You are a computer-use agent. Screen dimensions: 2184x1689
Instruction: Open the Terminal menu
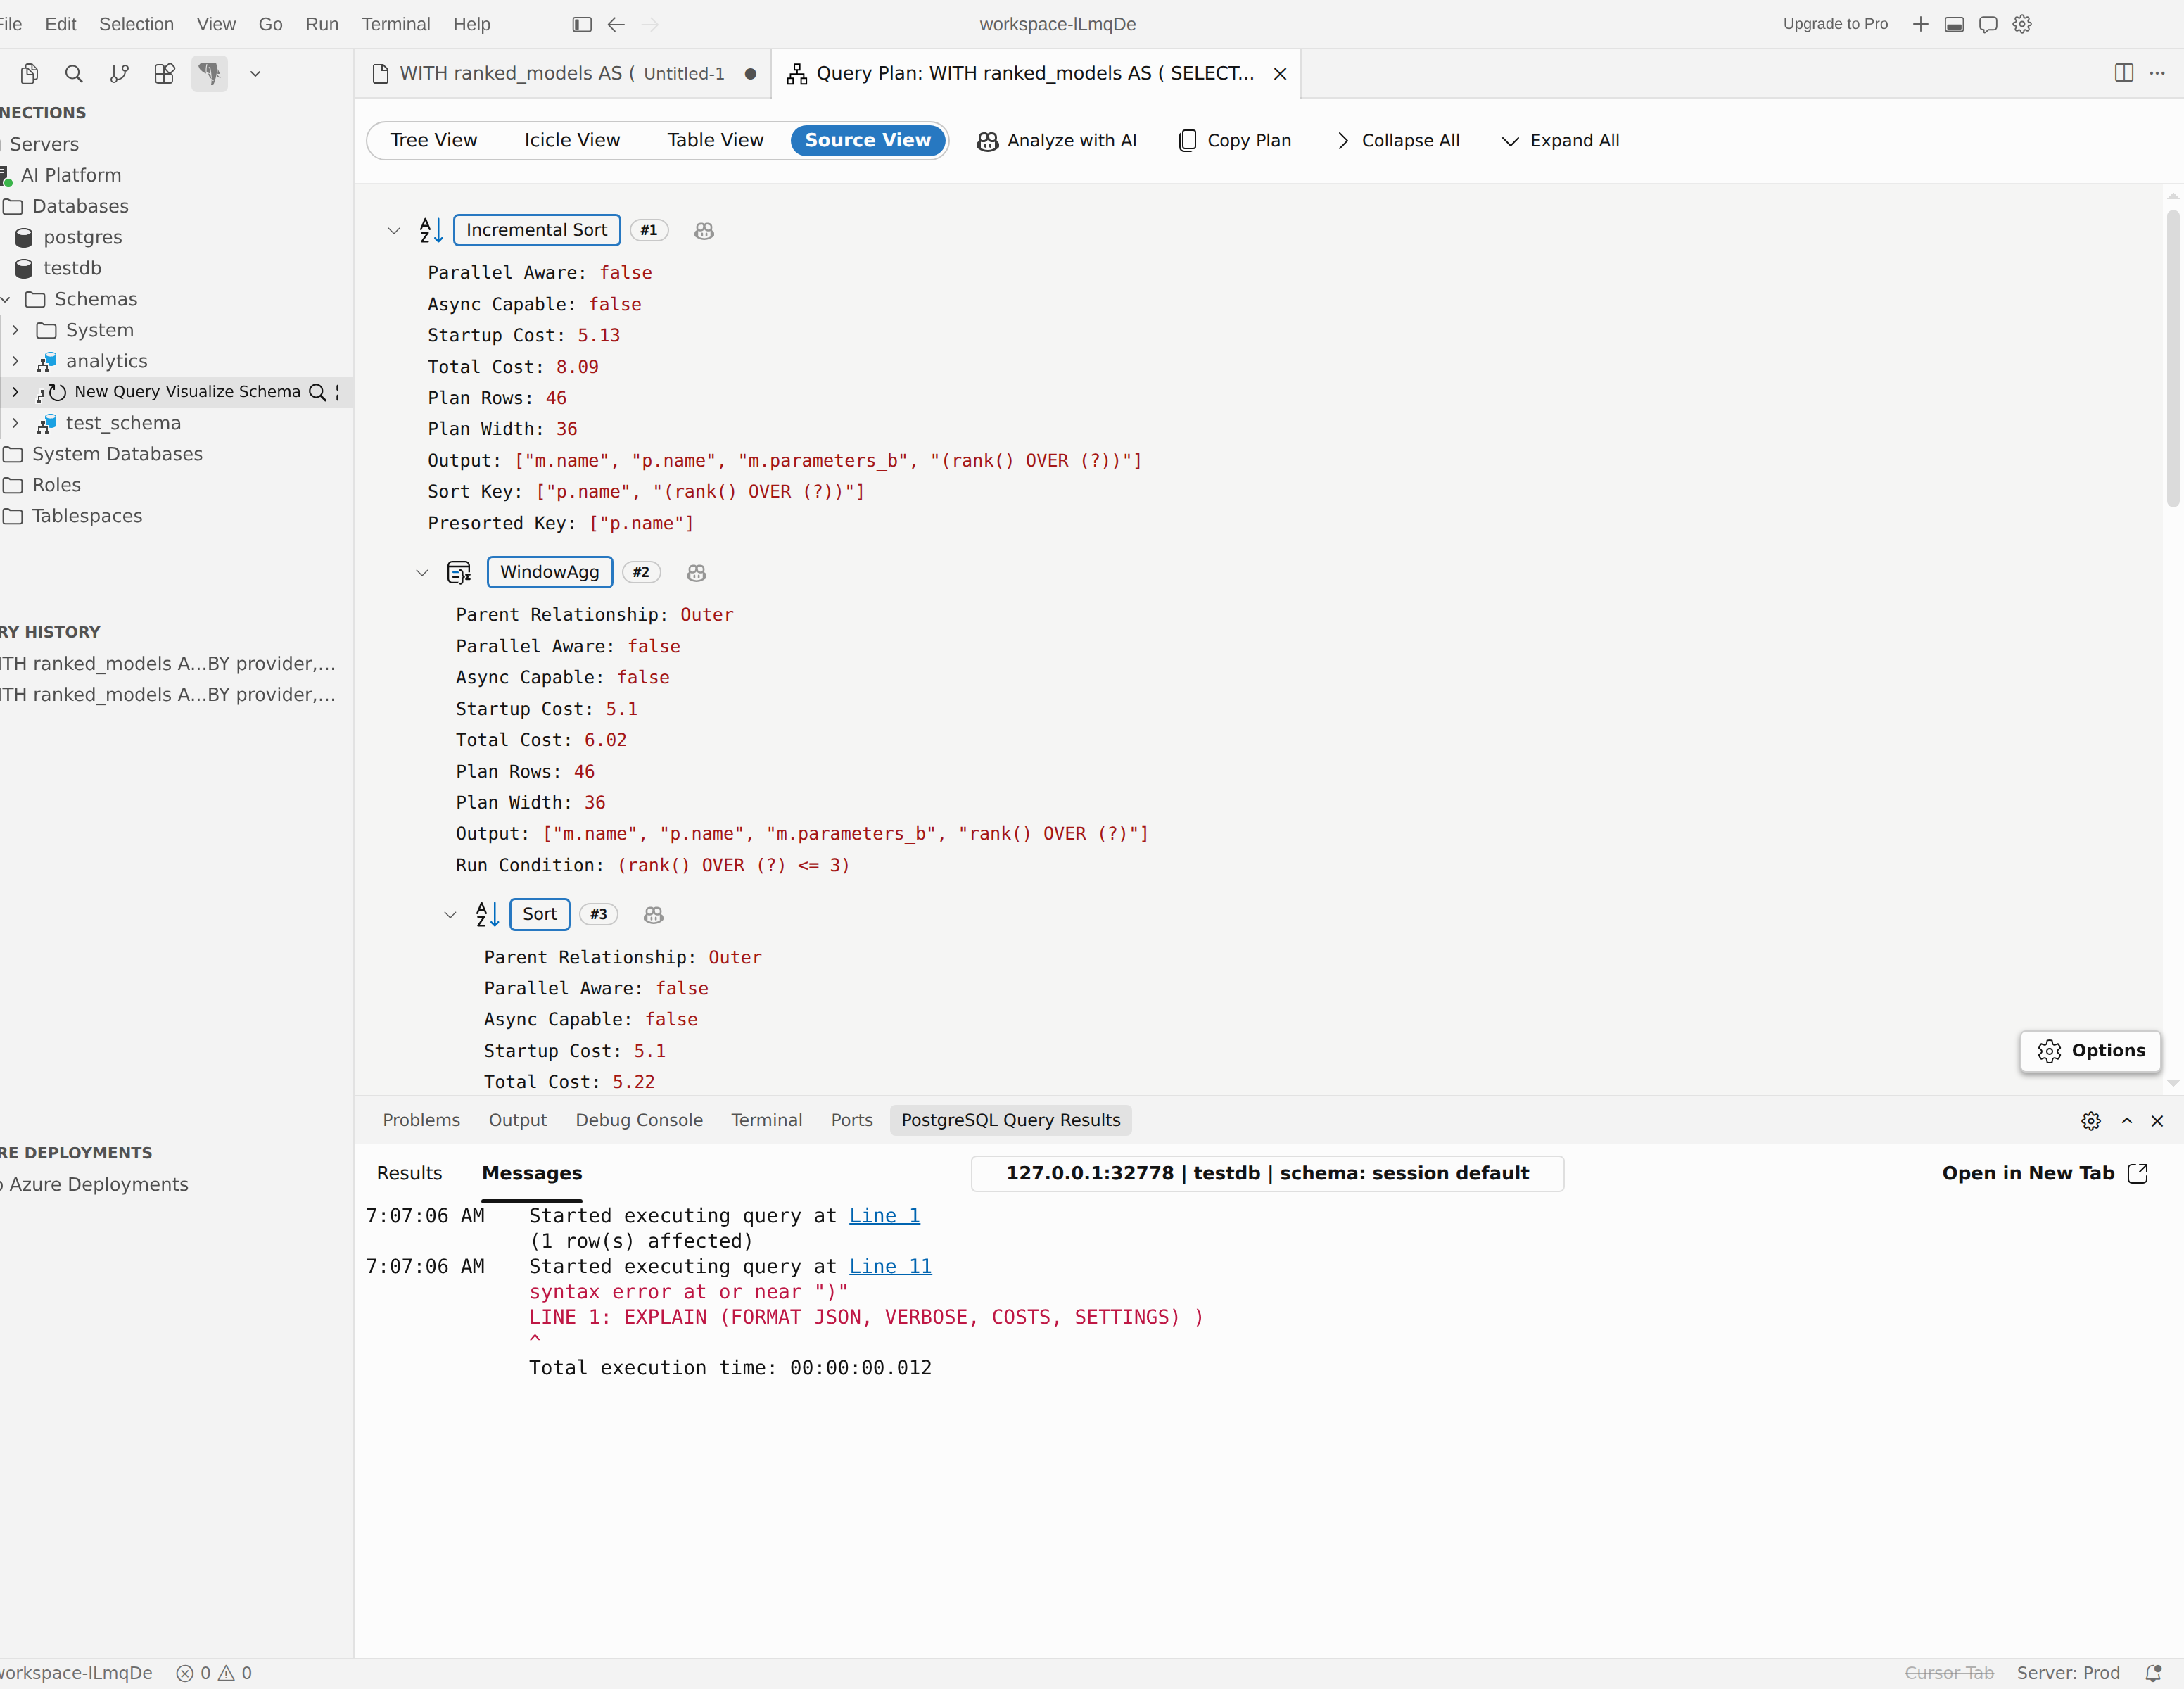click(396, 24)
